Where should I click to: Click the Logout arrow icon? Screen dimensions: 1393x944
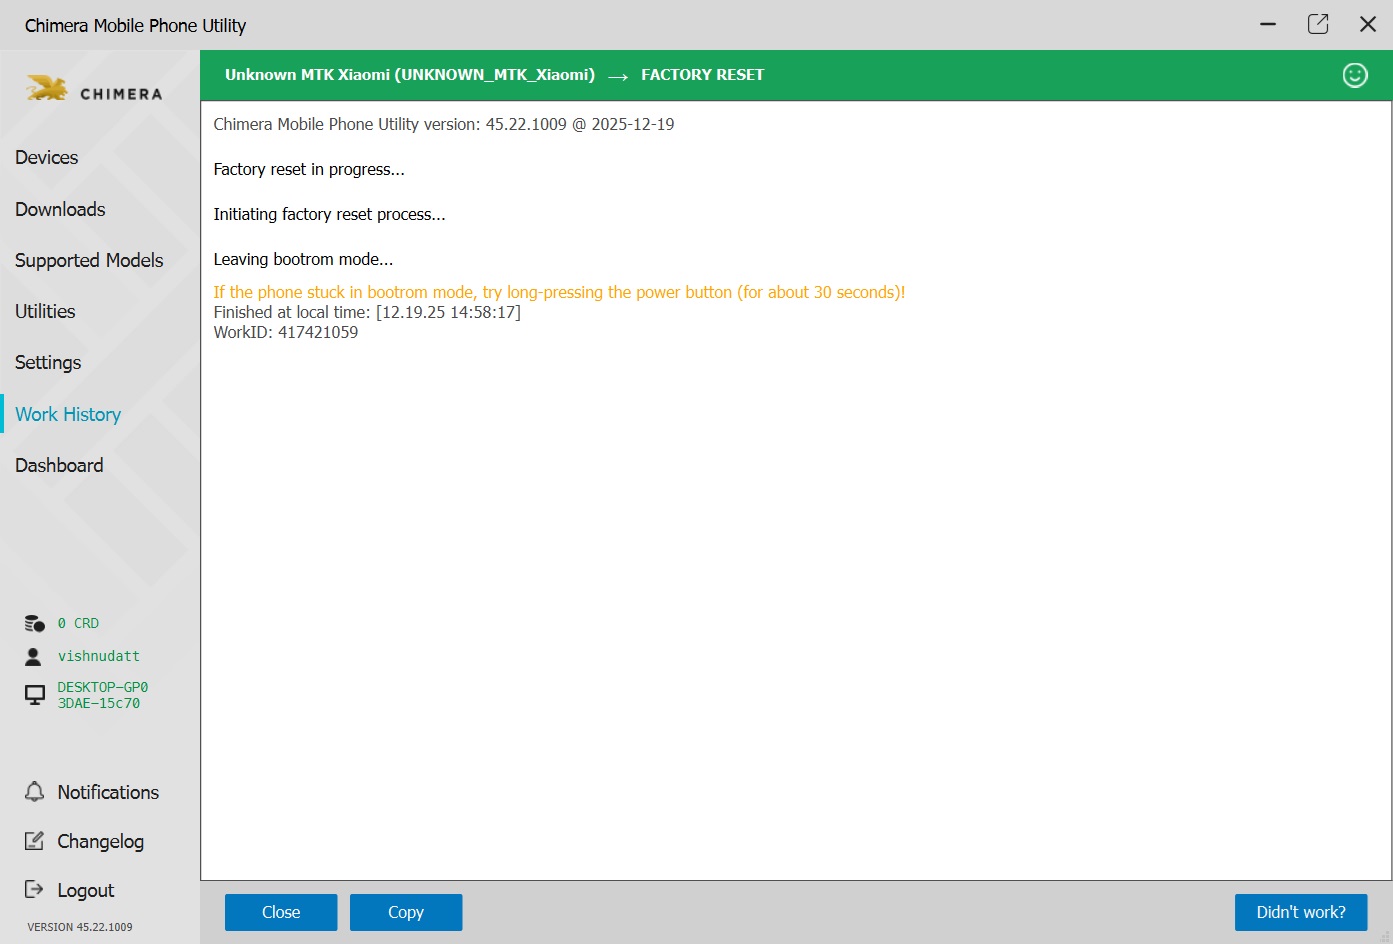click(34, 889)
